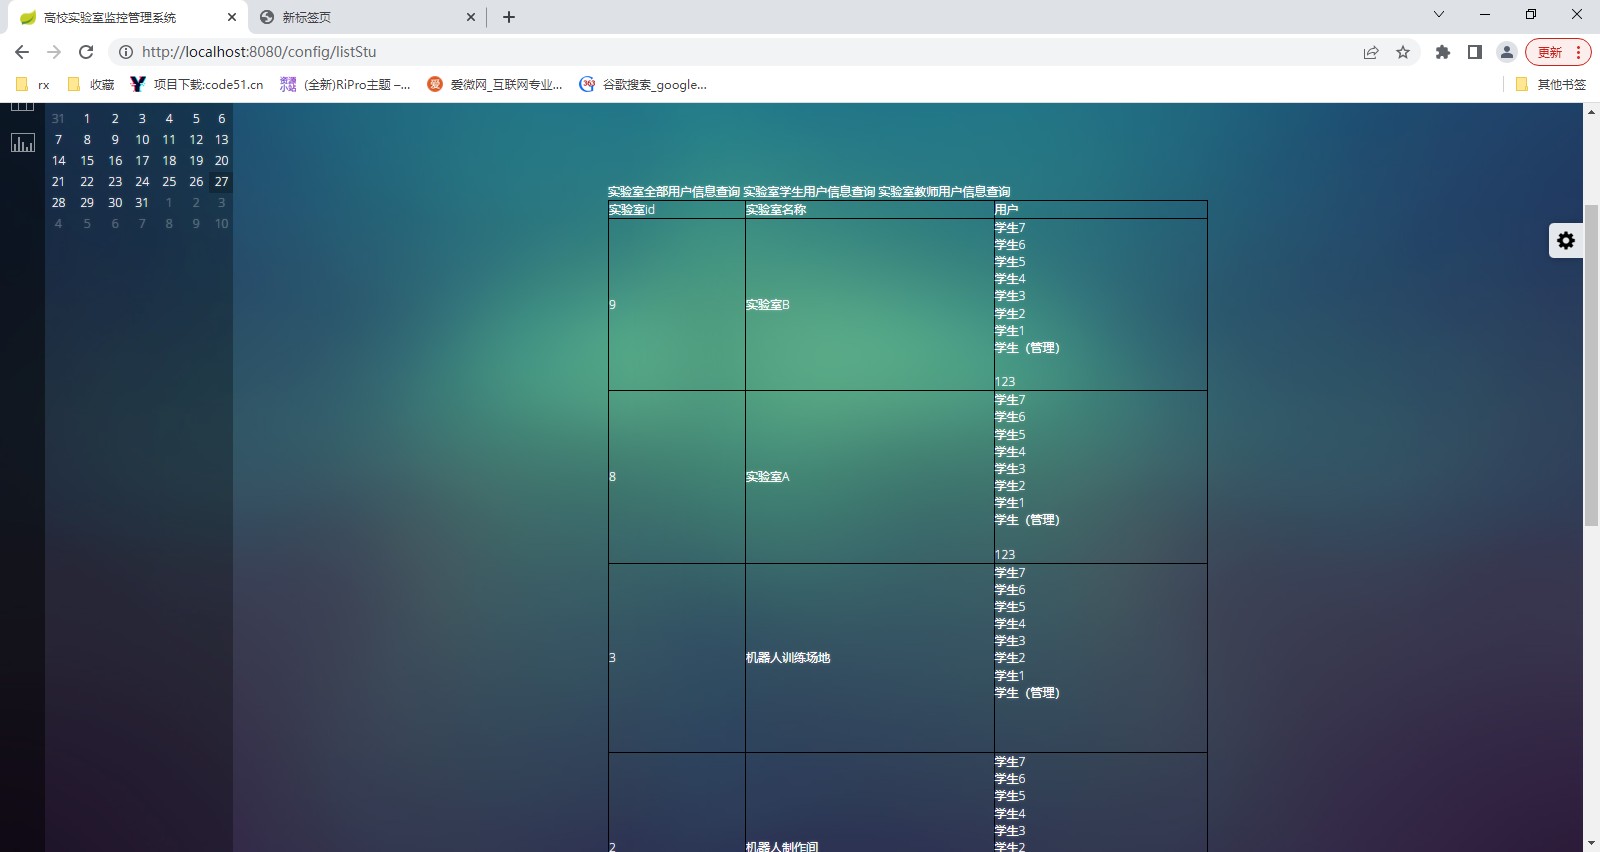1600x852 pixels.
Task: Select day 15 in the calendar
Action: pyautogui.click(x=87, y=161)
